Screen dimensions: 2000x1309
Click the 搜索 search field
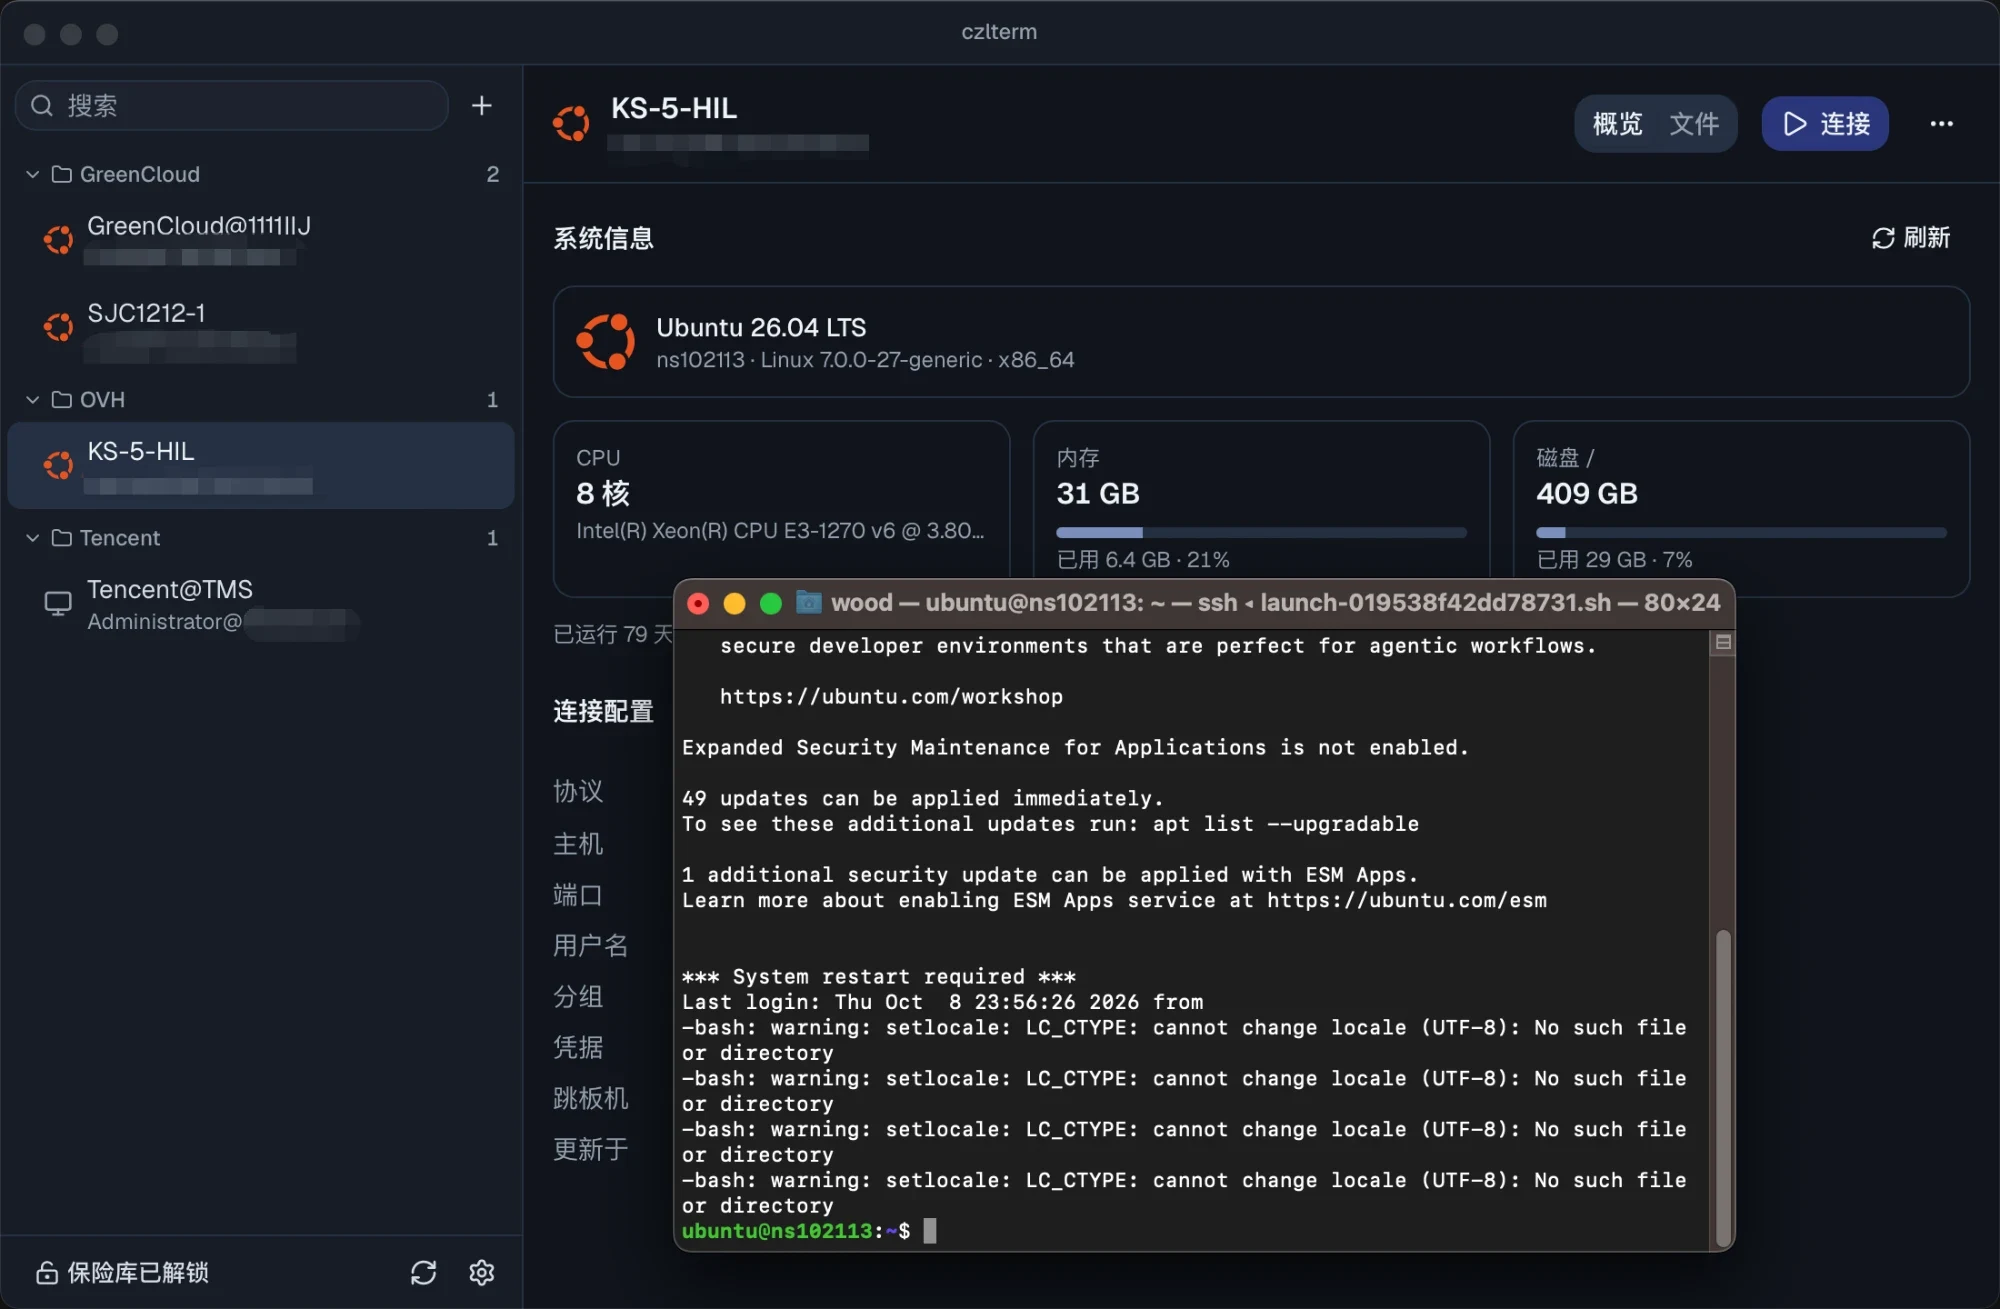coord(231,105)
